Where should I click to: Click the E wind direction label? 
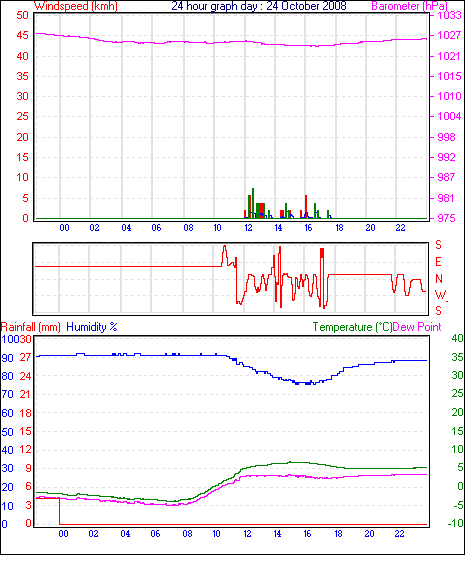438,262
